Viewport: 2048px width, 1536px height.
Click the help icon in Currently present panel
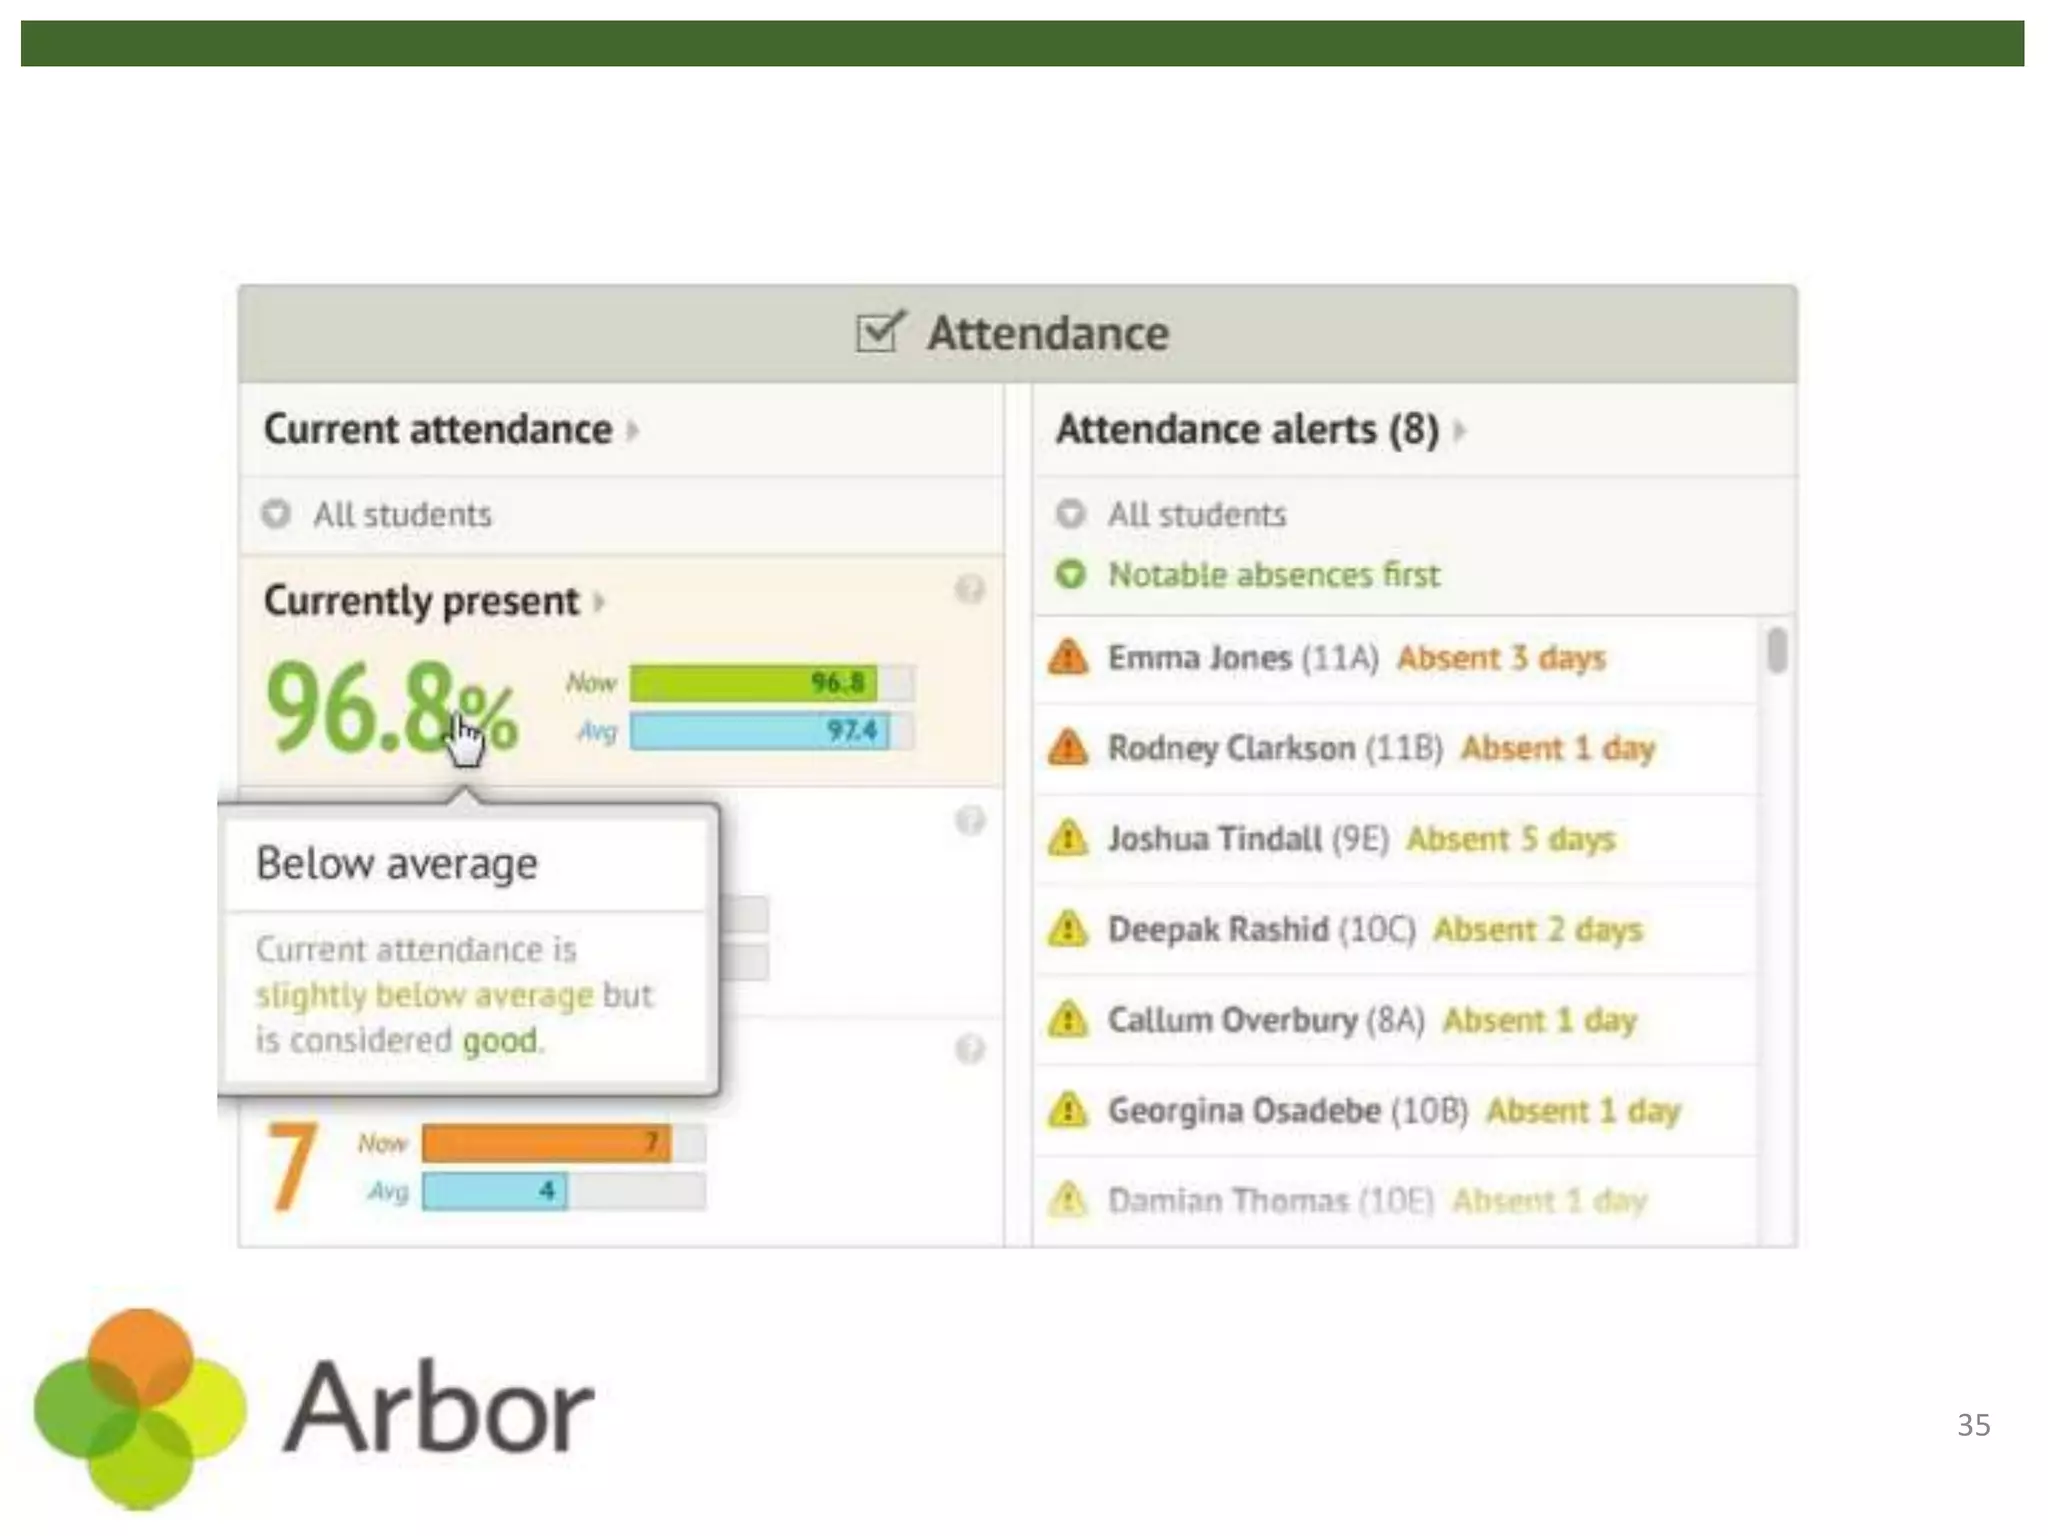coord(969,590)
